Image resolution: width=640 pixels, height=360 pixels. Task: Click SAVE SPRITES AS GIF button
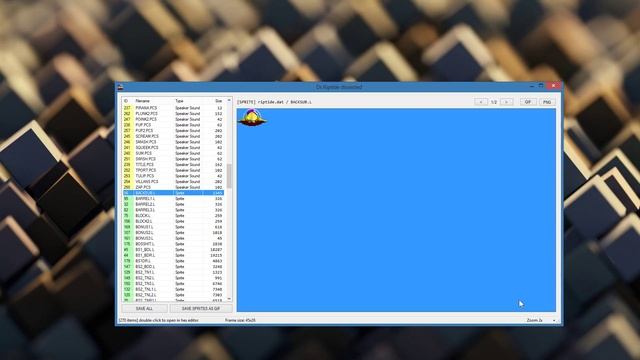click(x=201, y=309)
